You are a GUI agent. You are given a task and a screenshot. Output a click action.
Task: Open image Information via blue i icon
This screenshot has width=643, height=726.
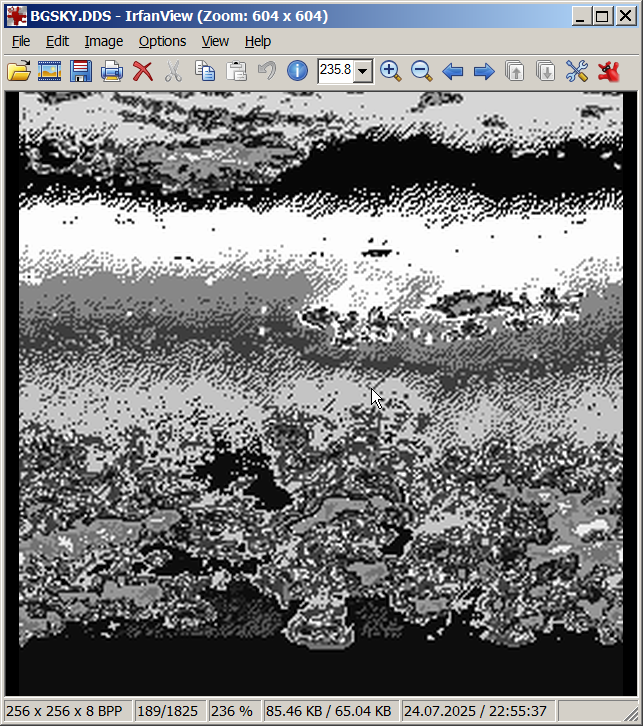[x=297, y=71]
